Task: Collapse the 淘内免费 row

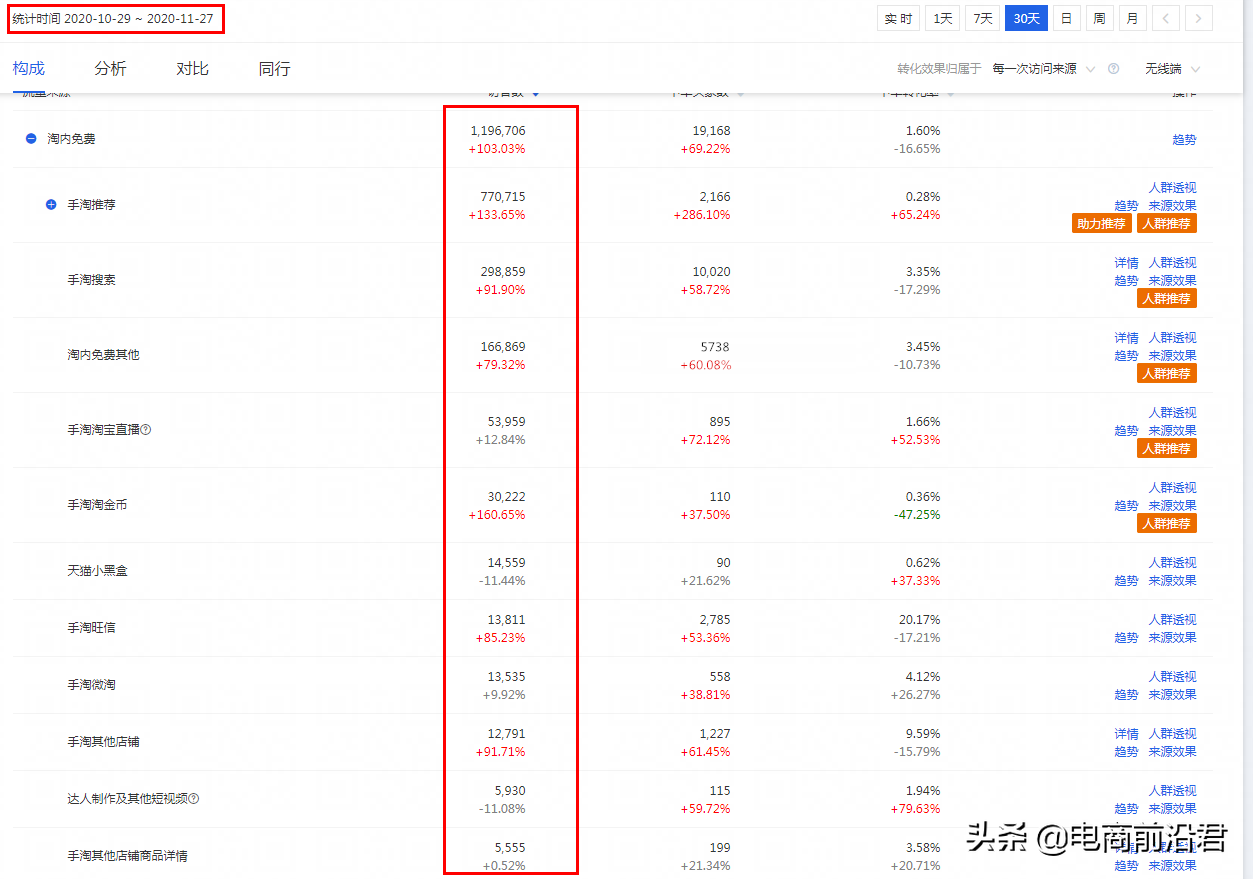Action: pos(31,139)
